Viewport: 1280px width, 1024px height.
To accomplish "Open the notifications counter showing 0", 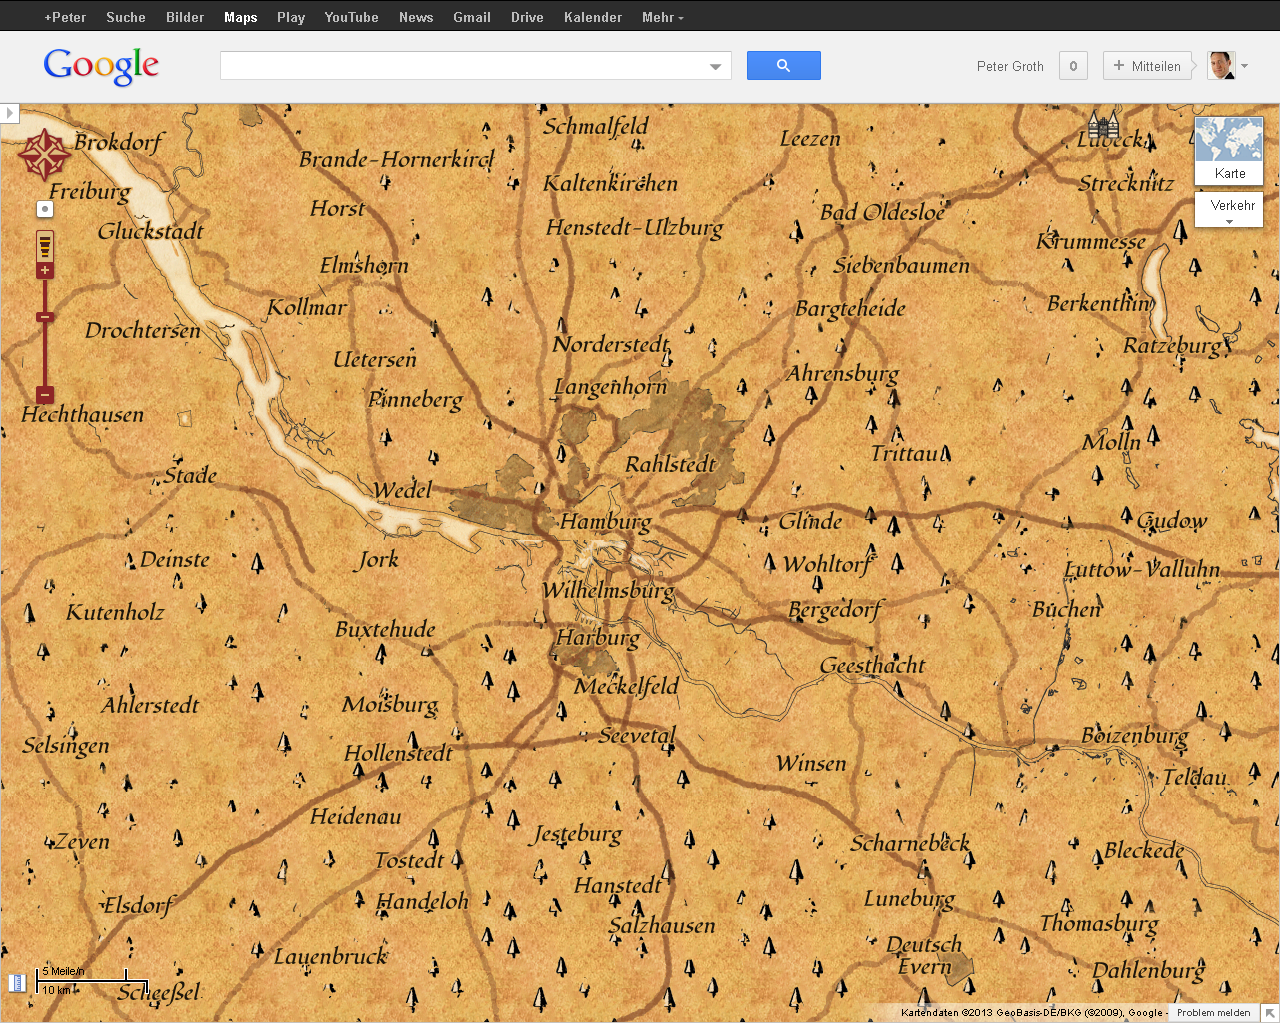I will pyautogui.click(x=1072, y=65).
